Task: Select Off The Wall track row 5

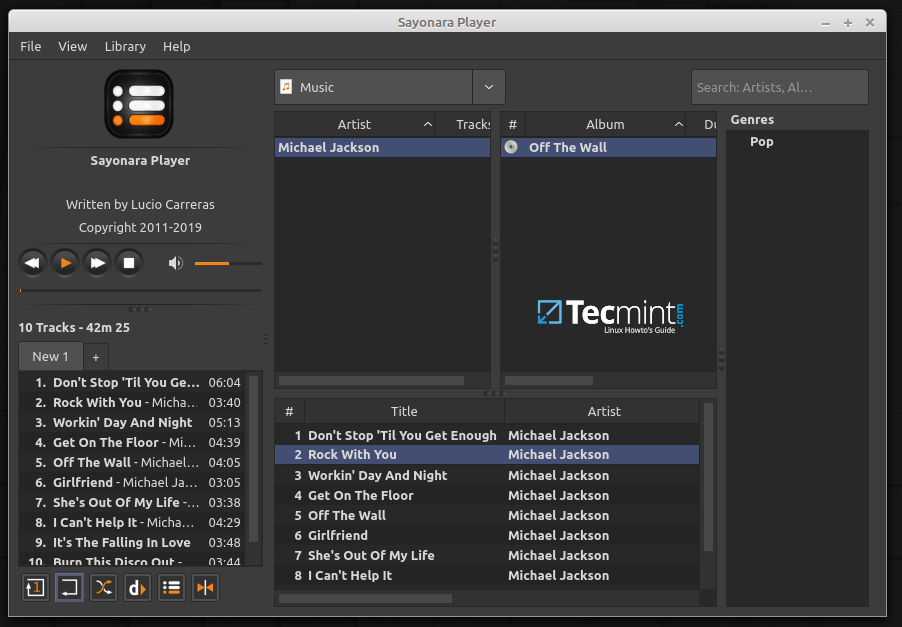Action: click(487, 515)
